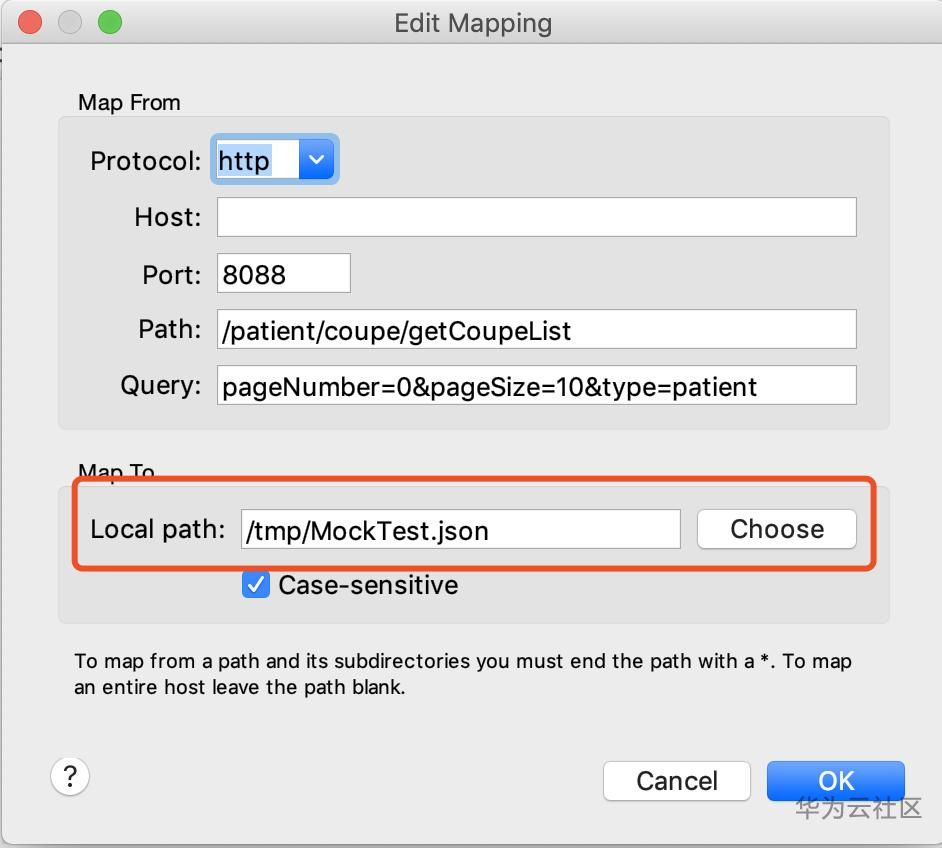Click the Local path field /tmp/MockTest.json
The height and width of the screenshot is (848, 942).
tap(460, 530)
